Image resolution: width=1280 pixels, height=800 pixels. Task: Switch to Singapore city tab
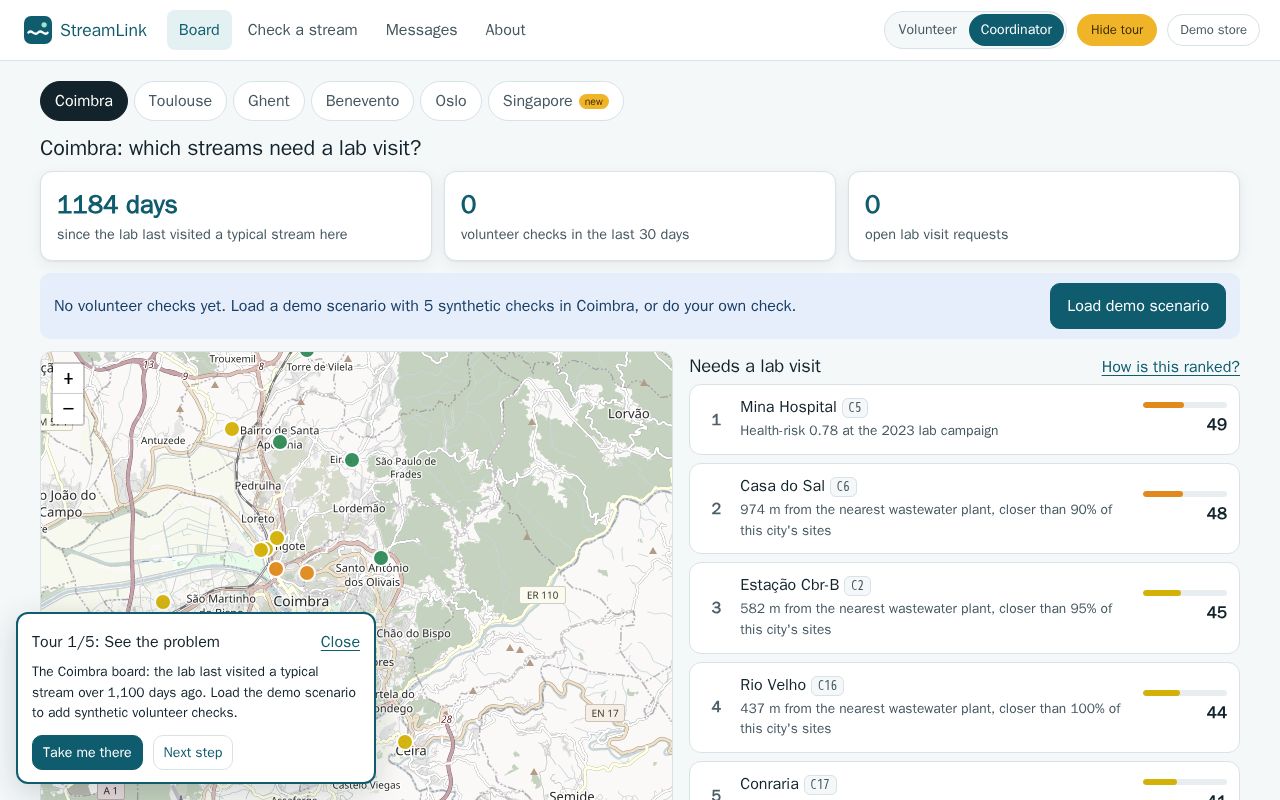tap(556, 101)
